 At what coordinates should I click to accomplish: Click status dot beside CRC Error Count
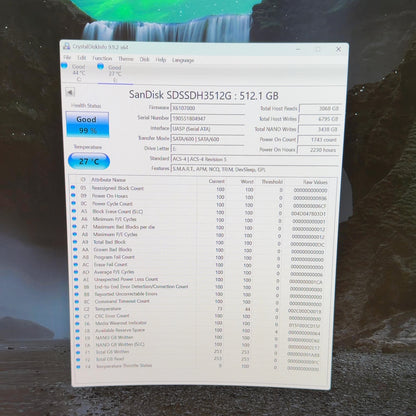(x=77, y=316)
